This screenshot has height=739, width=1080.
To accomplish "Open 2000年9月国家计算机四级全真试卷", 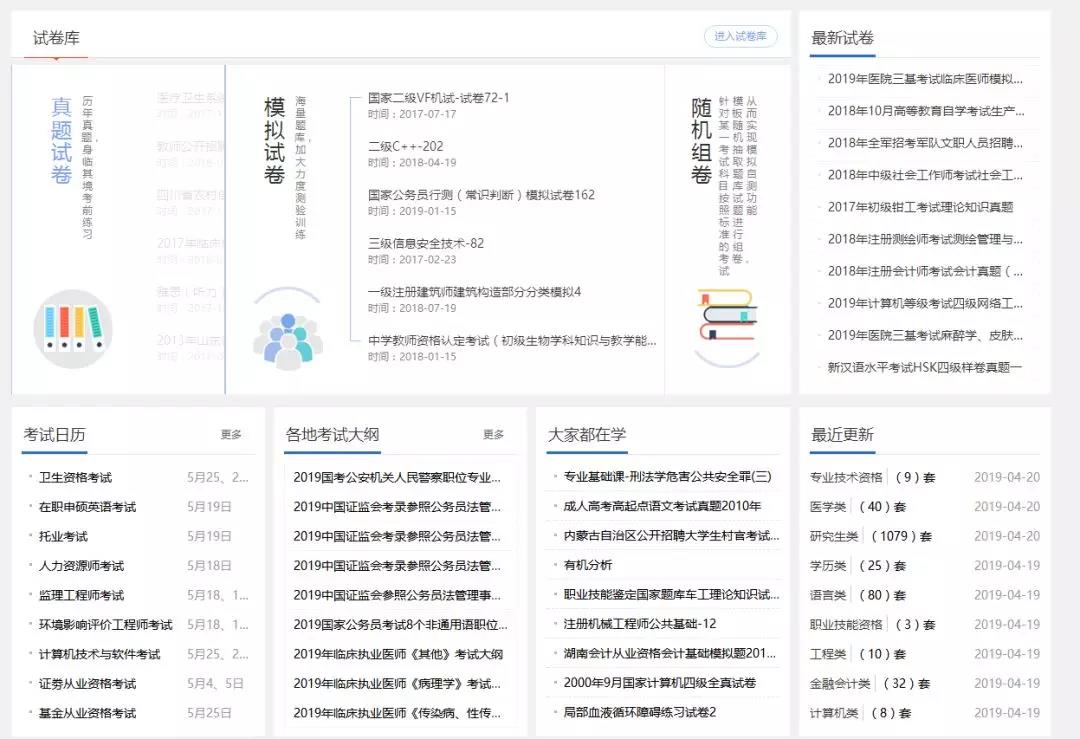I will (660, 683).
